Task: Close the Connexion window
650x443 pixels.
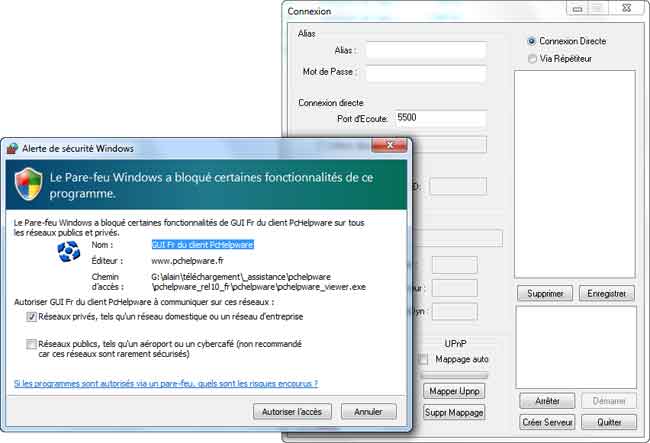Action: click(x=626, y=8)
